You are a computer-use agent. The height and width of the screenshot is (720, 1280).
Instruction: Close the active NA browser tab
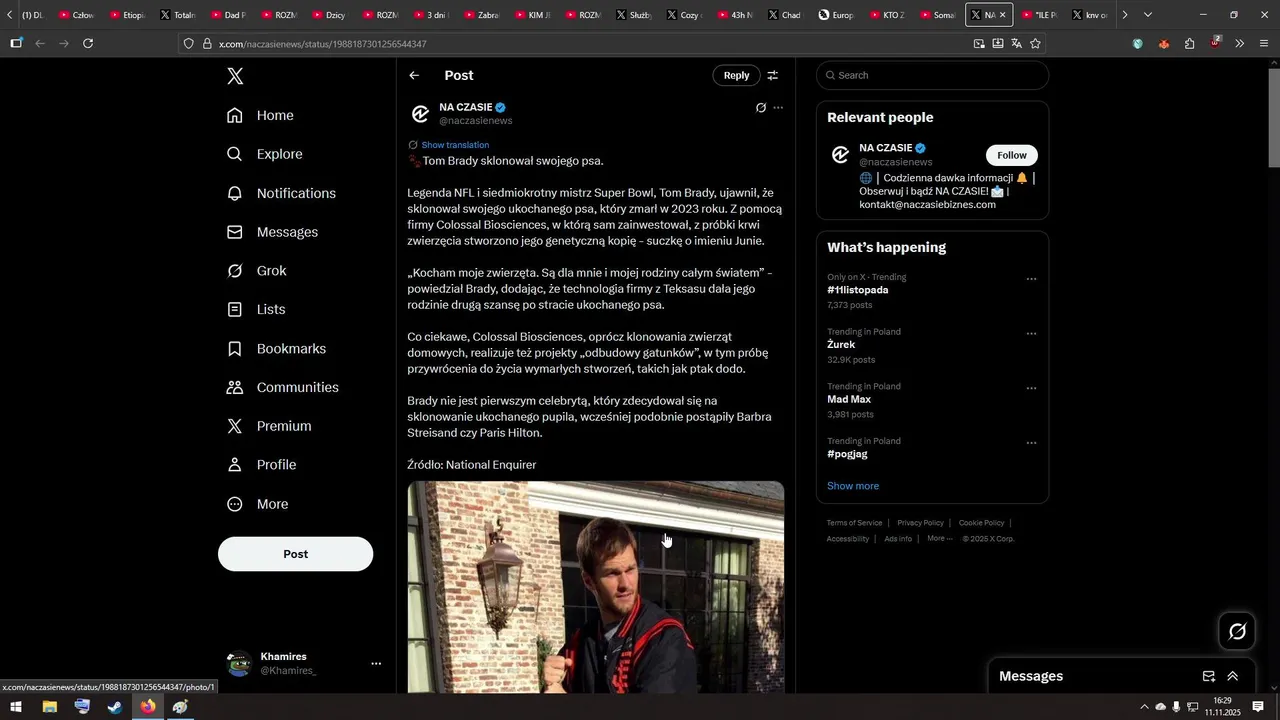tap(1002, 15)
